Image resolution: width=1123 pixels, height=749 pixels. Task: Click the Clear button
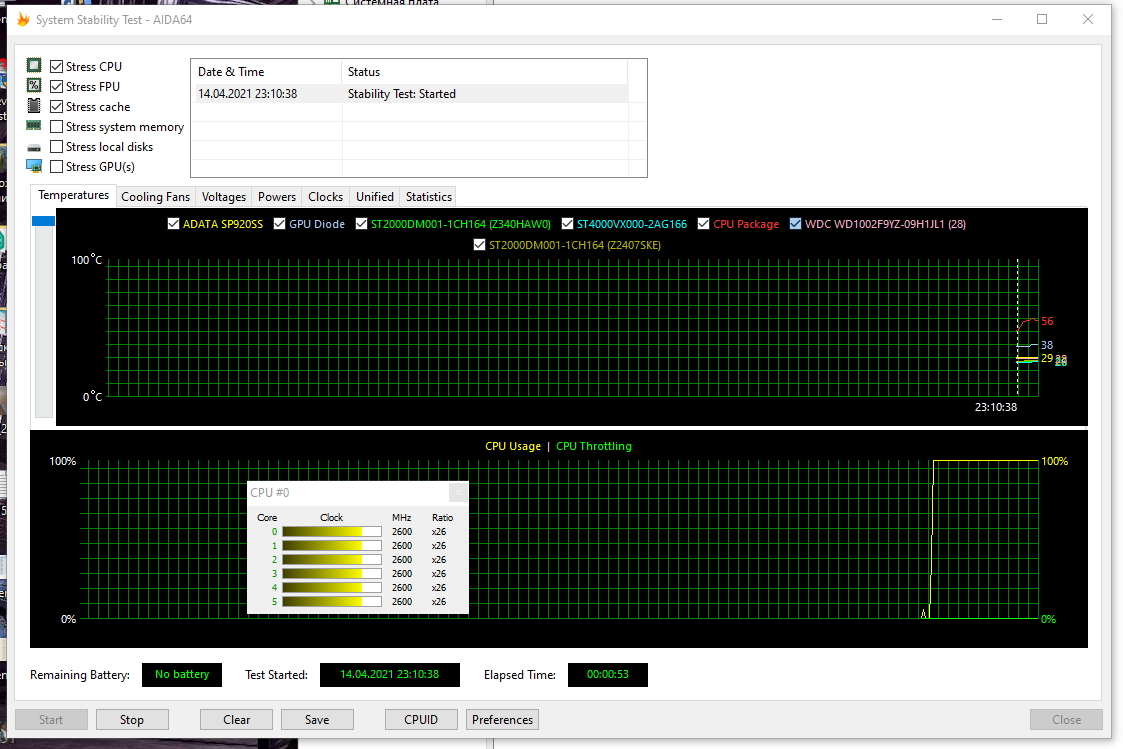click(x=236, y=720)
